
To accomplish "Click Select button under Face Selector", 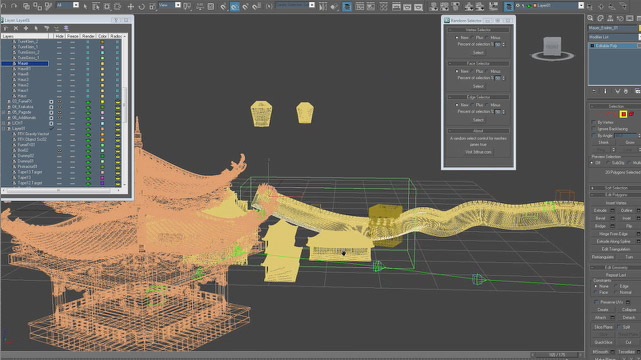I will pyautogui.click(x=478, y=86).
